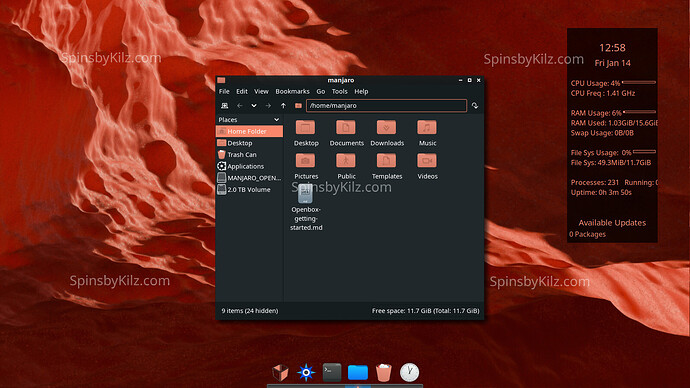
Task: Go to parent folder up arrow
Action: coord(283,106)
